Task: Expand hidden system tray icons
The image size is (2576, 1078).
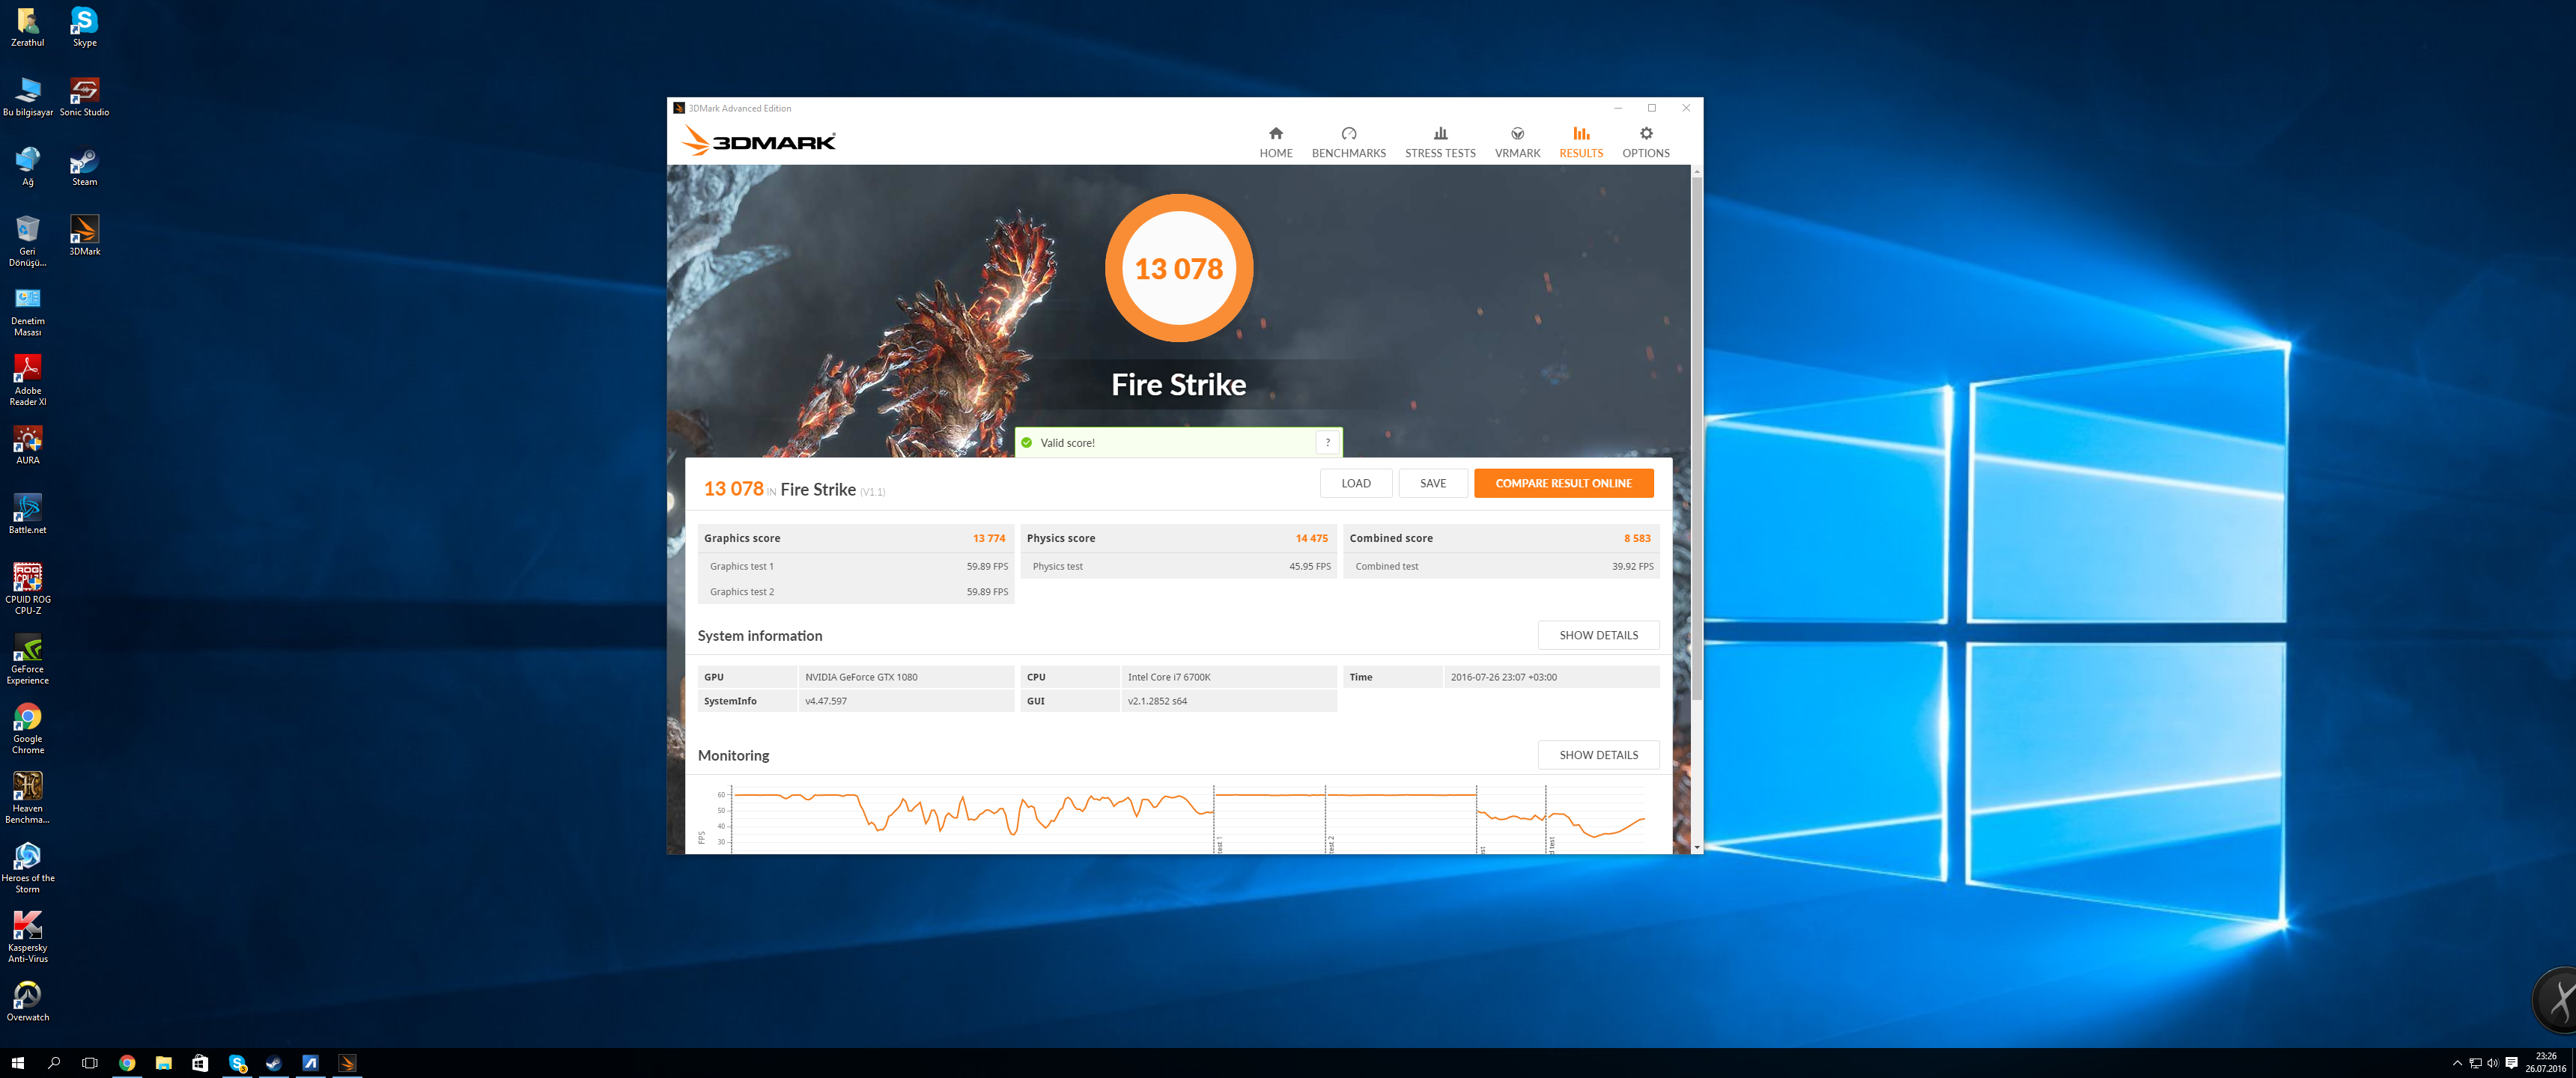Action: pyautogui.click(x=2457, y=1063)
